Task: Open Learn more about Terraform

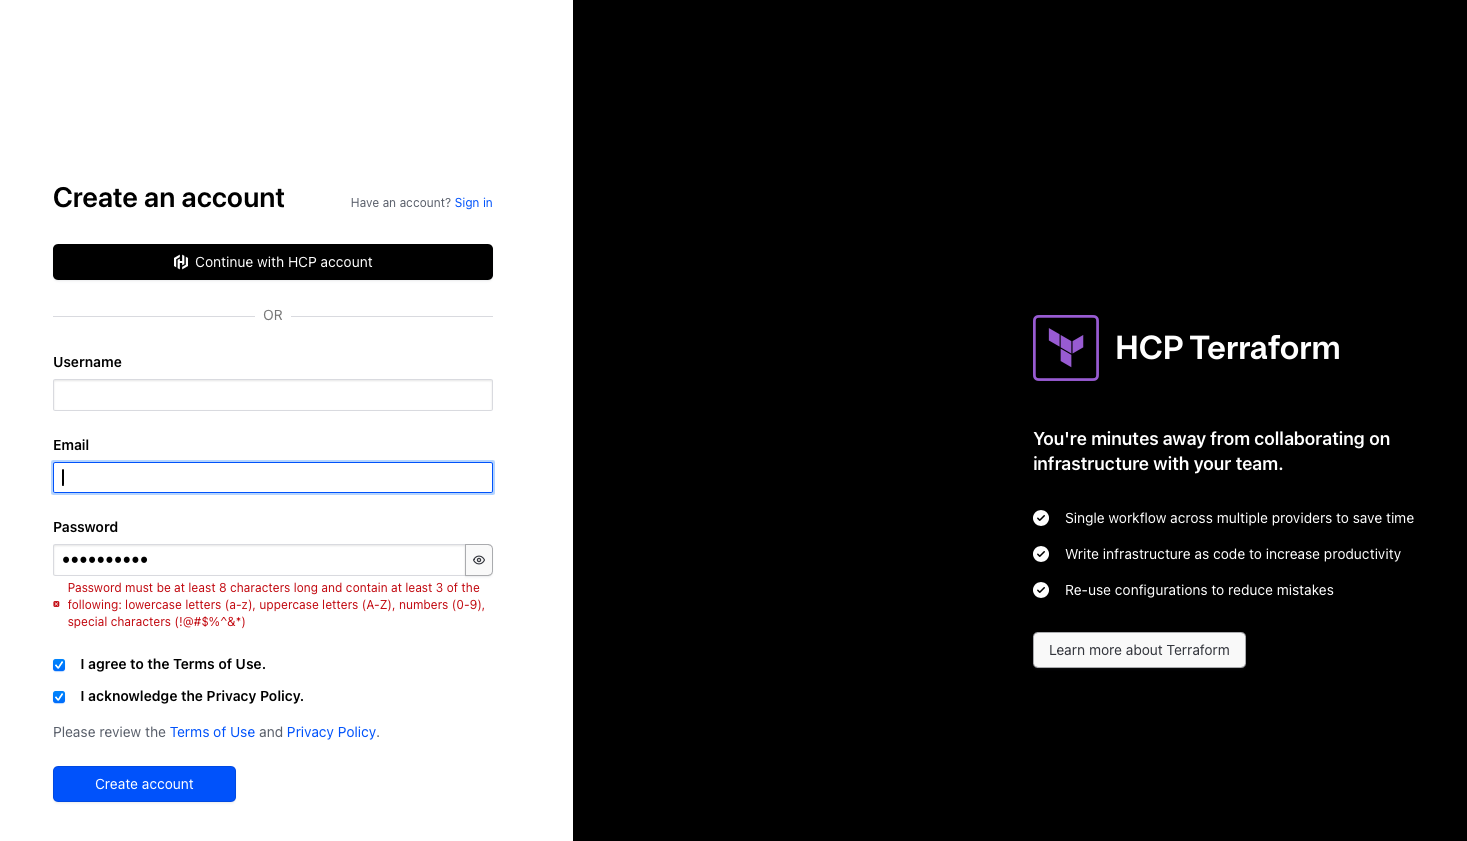Action: pyautogui.click(x=1139, y=650)
